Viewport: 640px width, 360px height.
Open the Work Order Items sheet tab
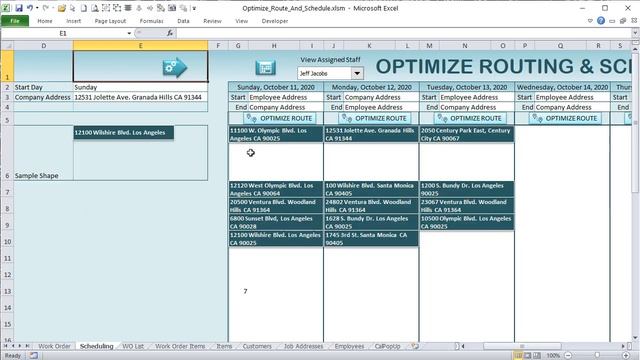(180, 346)
